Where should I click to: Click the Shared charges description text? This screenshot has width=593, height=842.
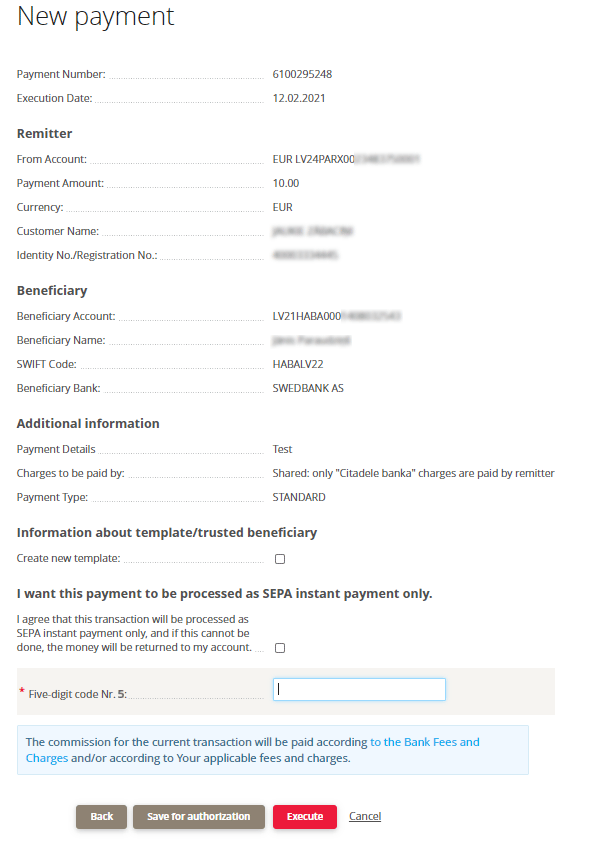pos(413,473)
